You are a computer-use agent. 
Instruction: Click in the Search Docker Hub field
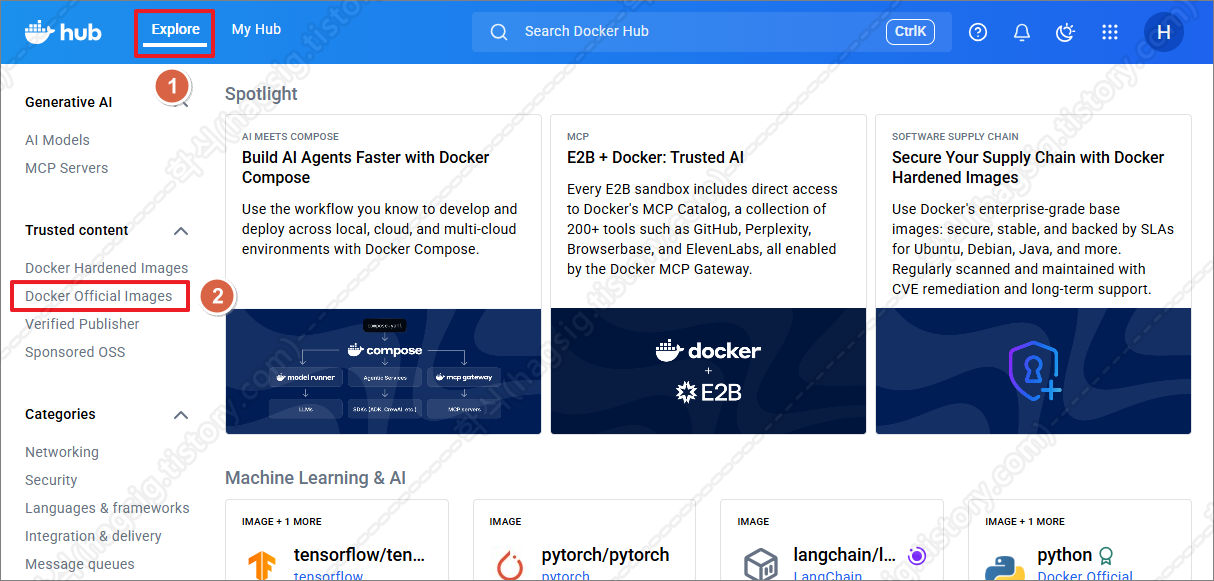pyautogui.click(x=710, y=32)
